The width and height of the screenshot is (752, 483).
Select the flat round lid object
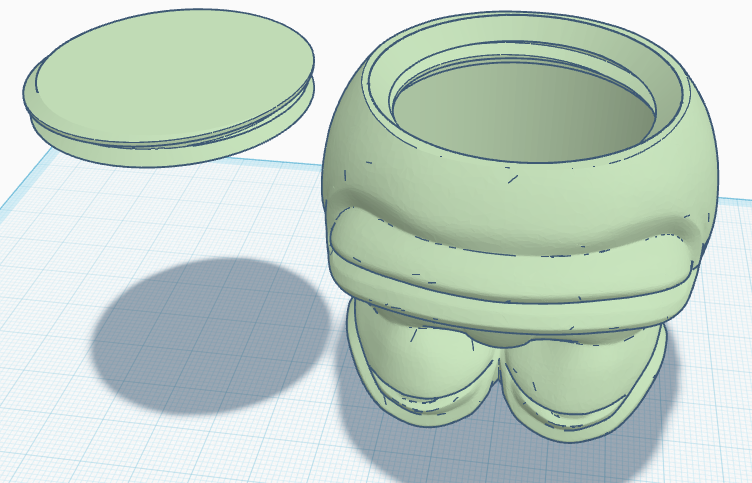(x=169, y=87)
